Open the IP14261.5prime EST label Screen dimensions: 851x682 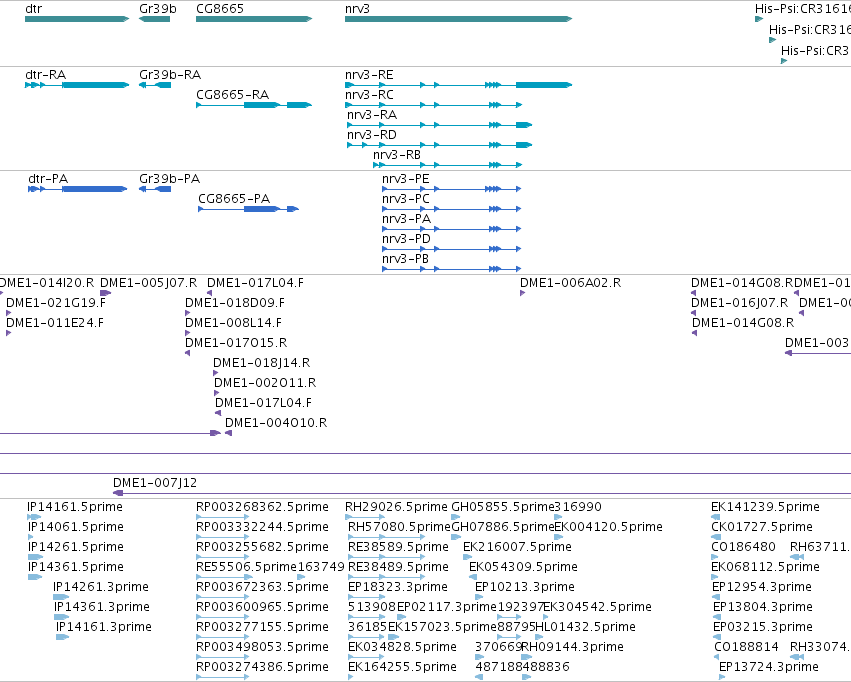(76, 547)
